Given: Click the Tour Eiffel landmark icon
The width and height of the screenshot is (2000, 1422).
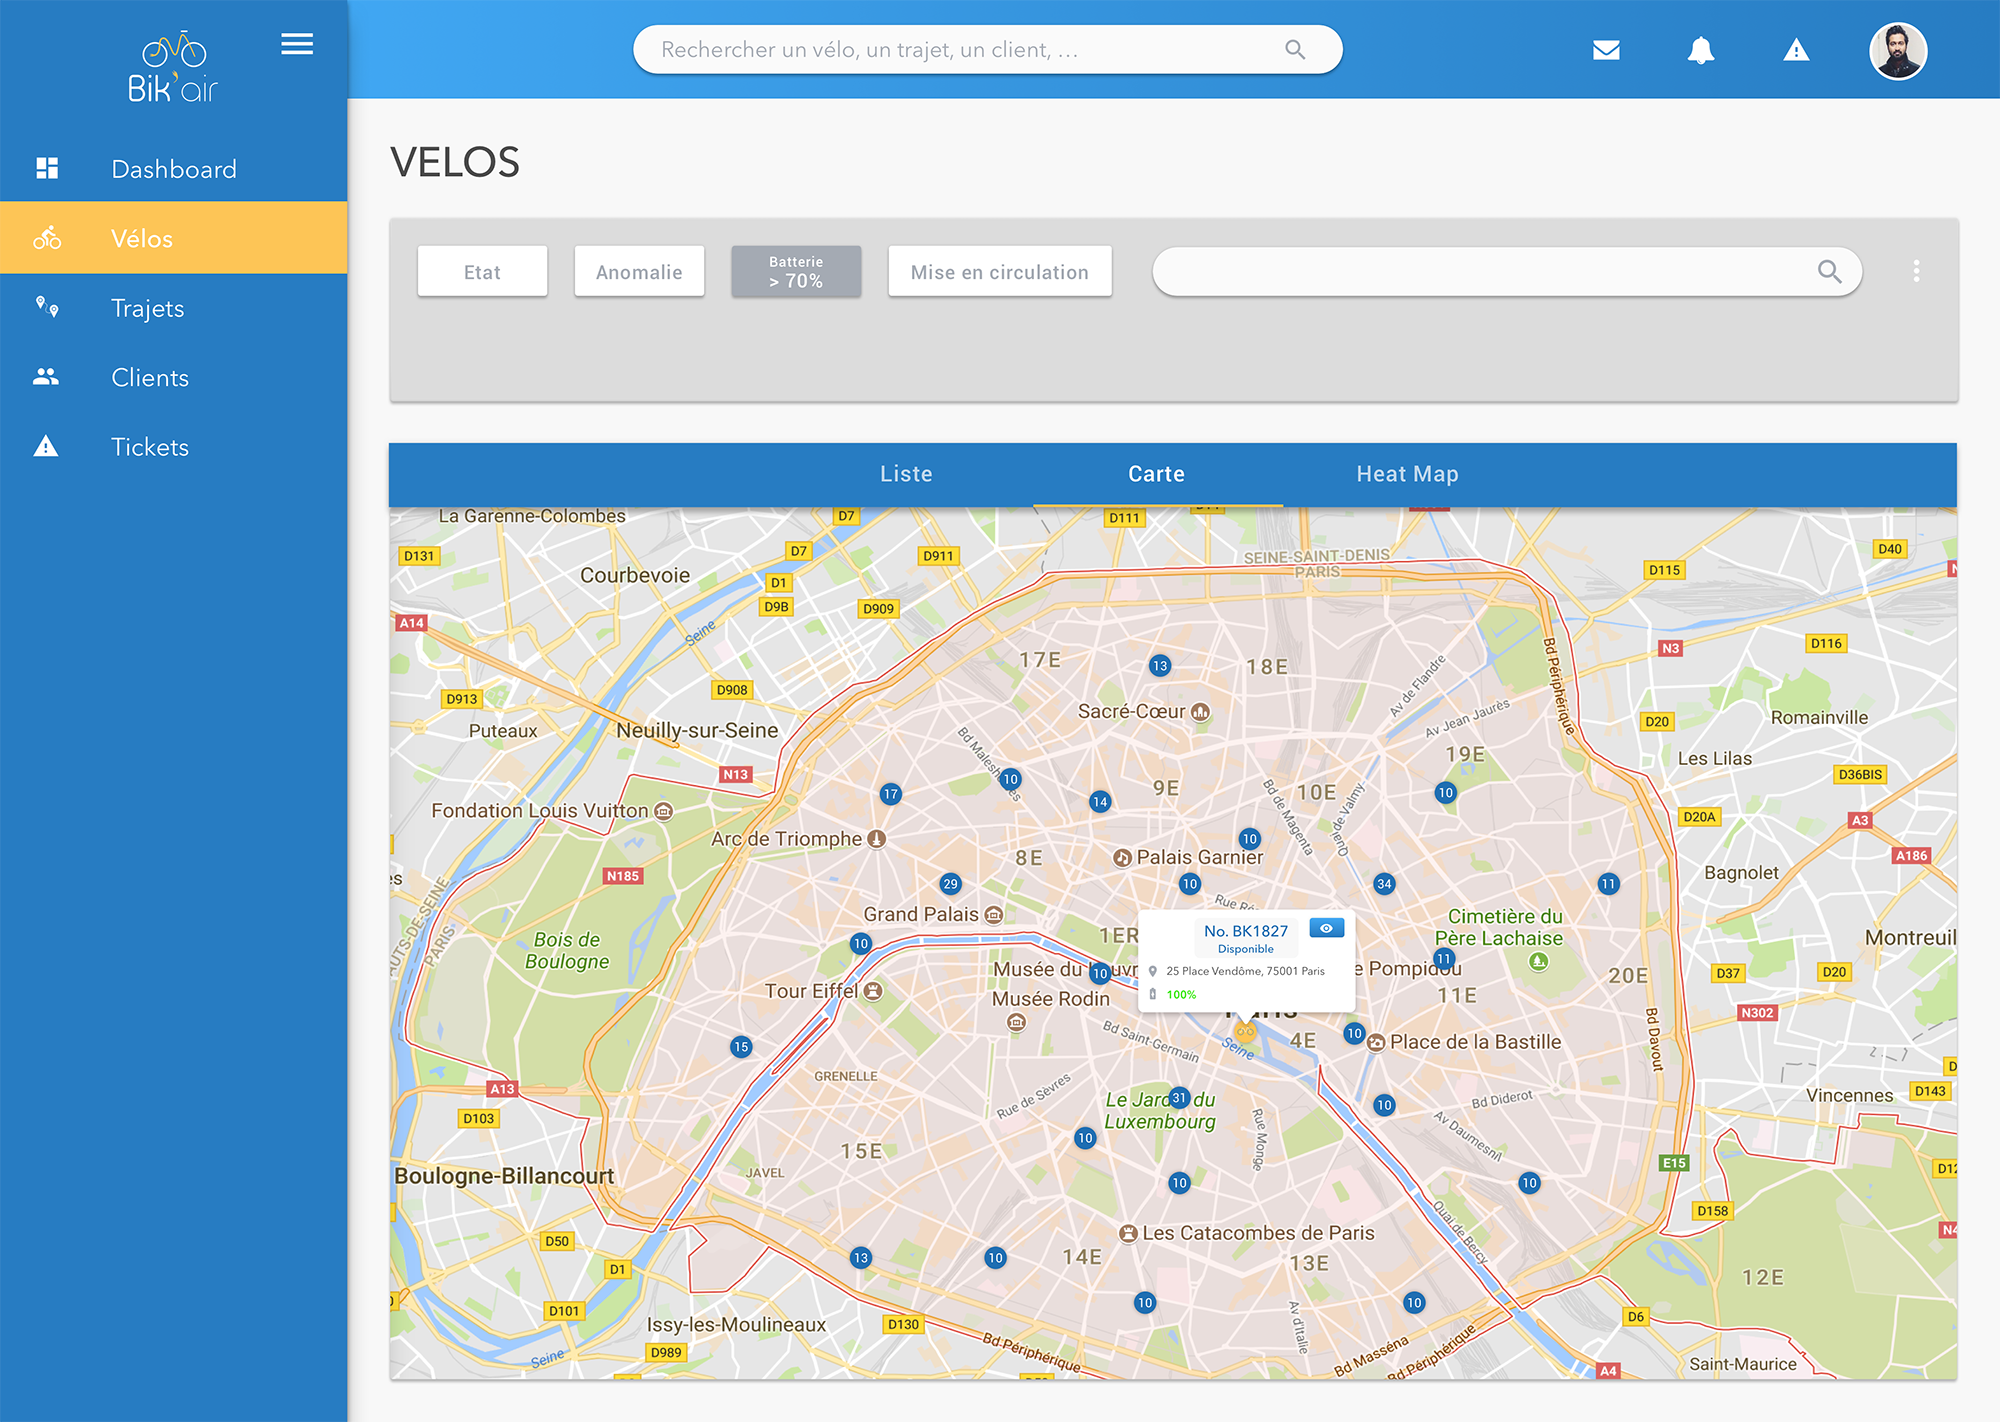Looking at the screenshot, I should tap(873, 991).
